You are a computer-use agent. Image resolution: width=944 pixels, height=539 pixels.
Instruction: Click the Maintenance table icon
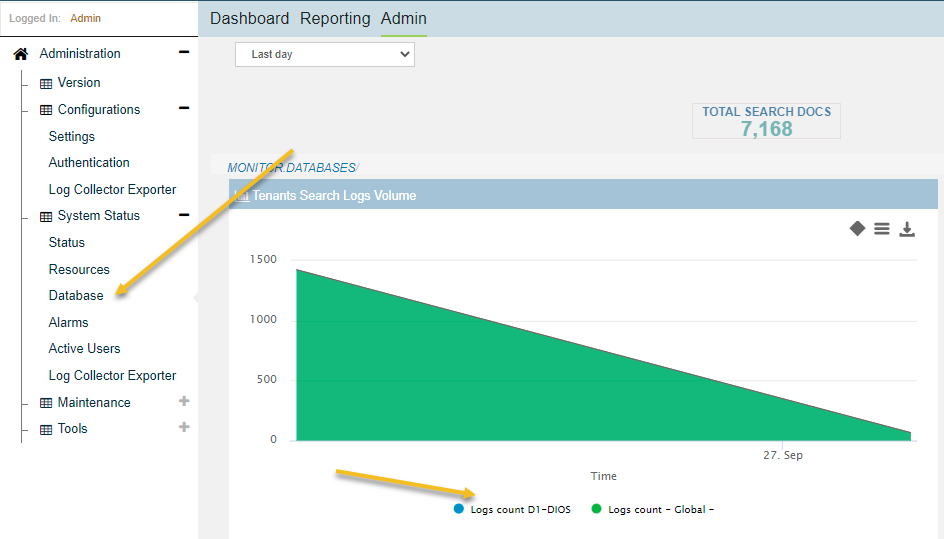pos(46,403)
